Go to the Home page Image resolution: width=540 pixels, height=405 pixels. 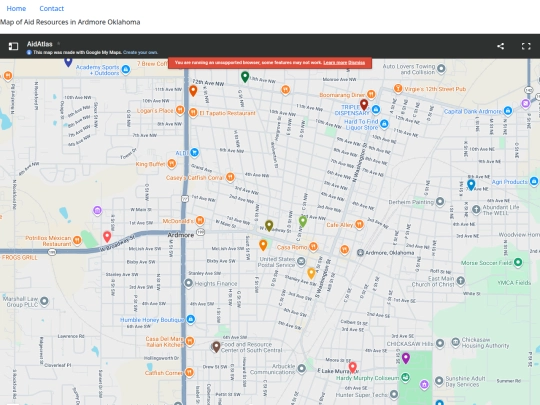(16, 8)
